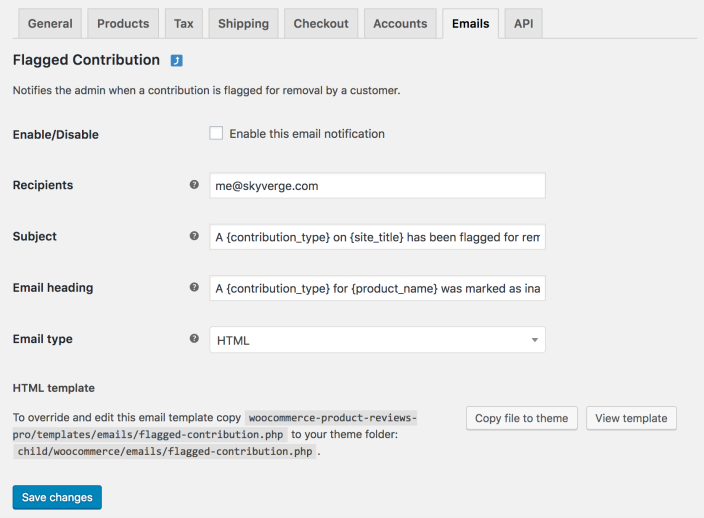704x518 pixels.
Task: Click the Emails tab
Action: (x=470, y=23)
